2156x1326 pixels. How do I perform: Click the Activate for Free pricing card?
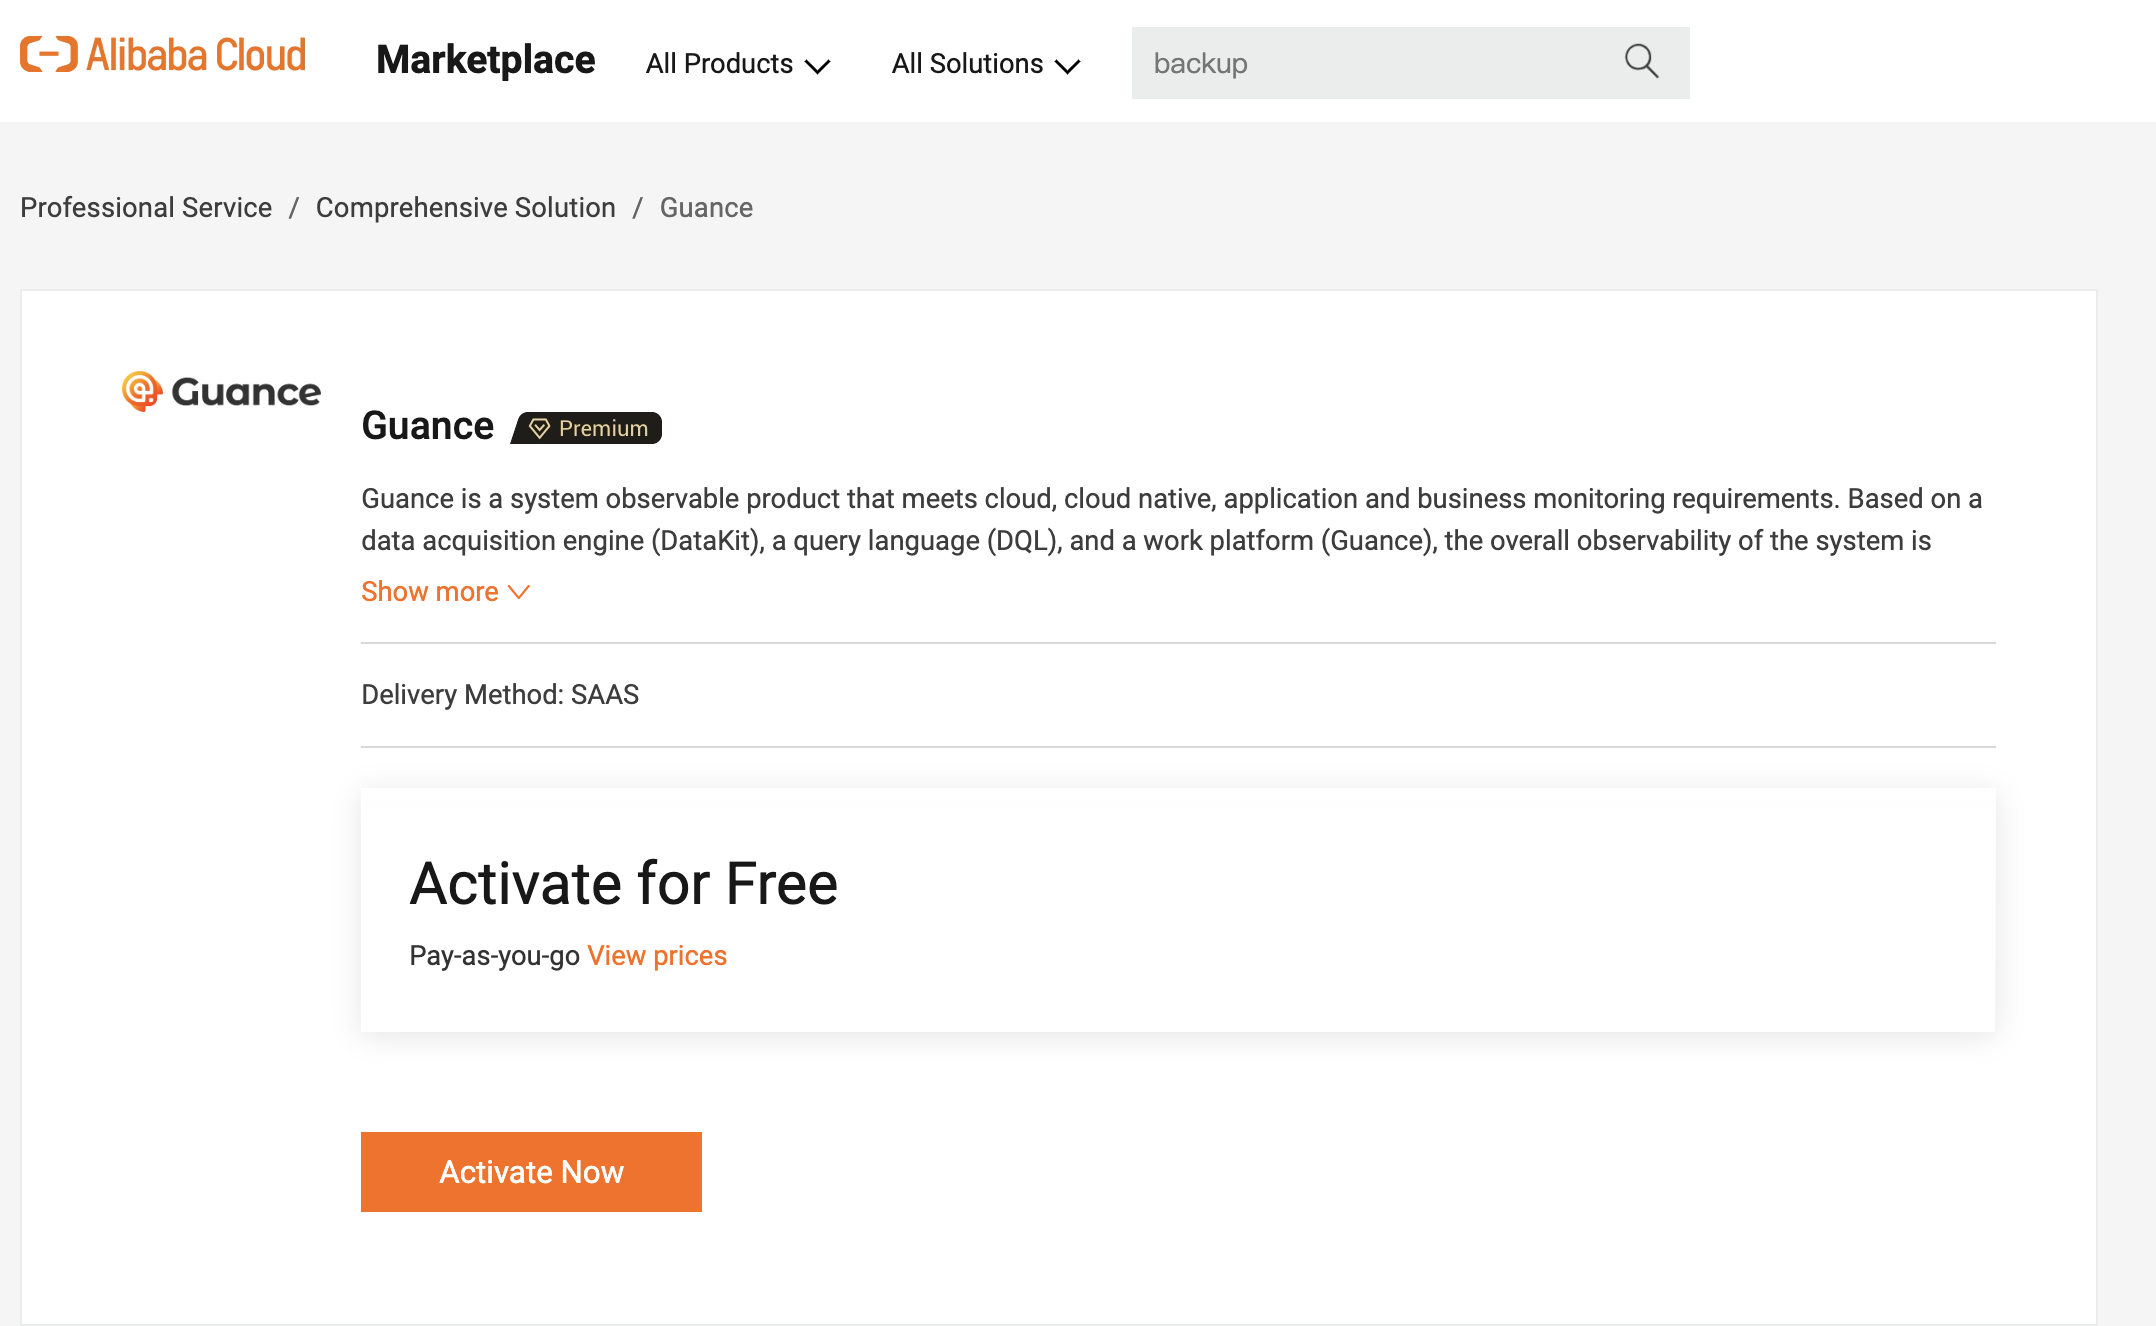click(1178, 910)
